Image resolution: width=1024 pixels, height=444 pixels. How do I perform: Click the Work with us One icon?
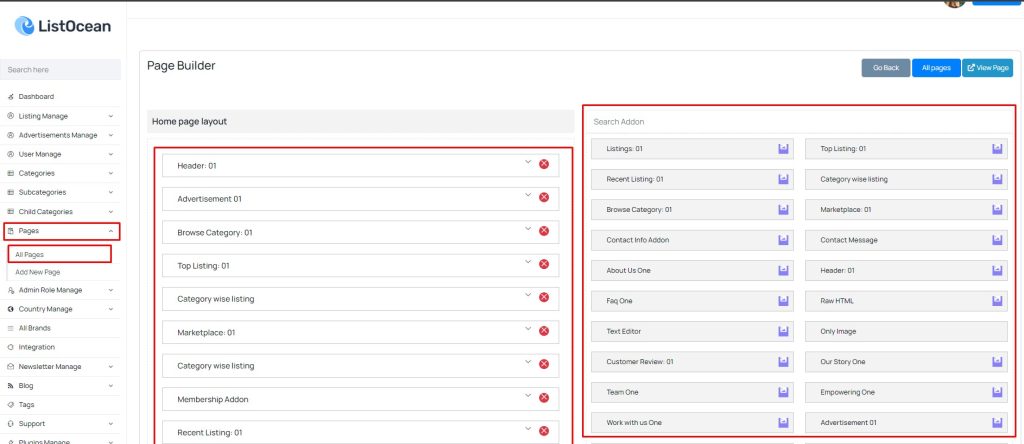(x=783, y=422)
